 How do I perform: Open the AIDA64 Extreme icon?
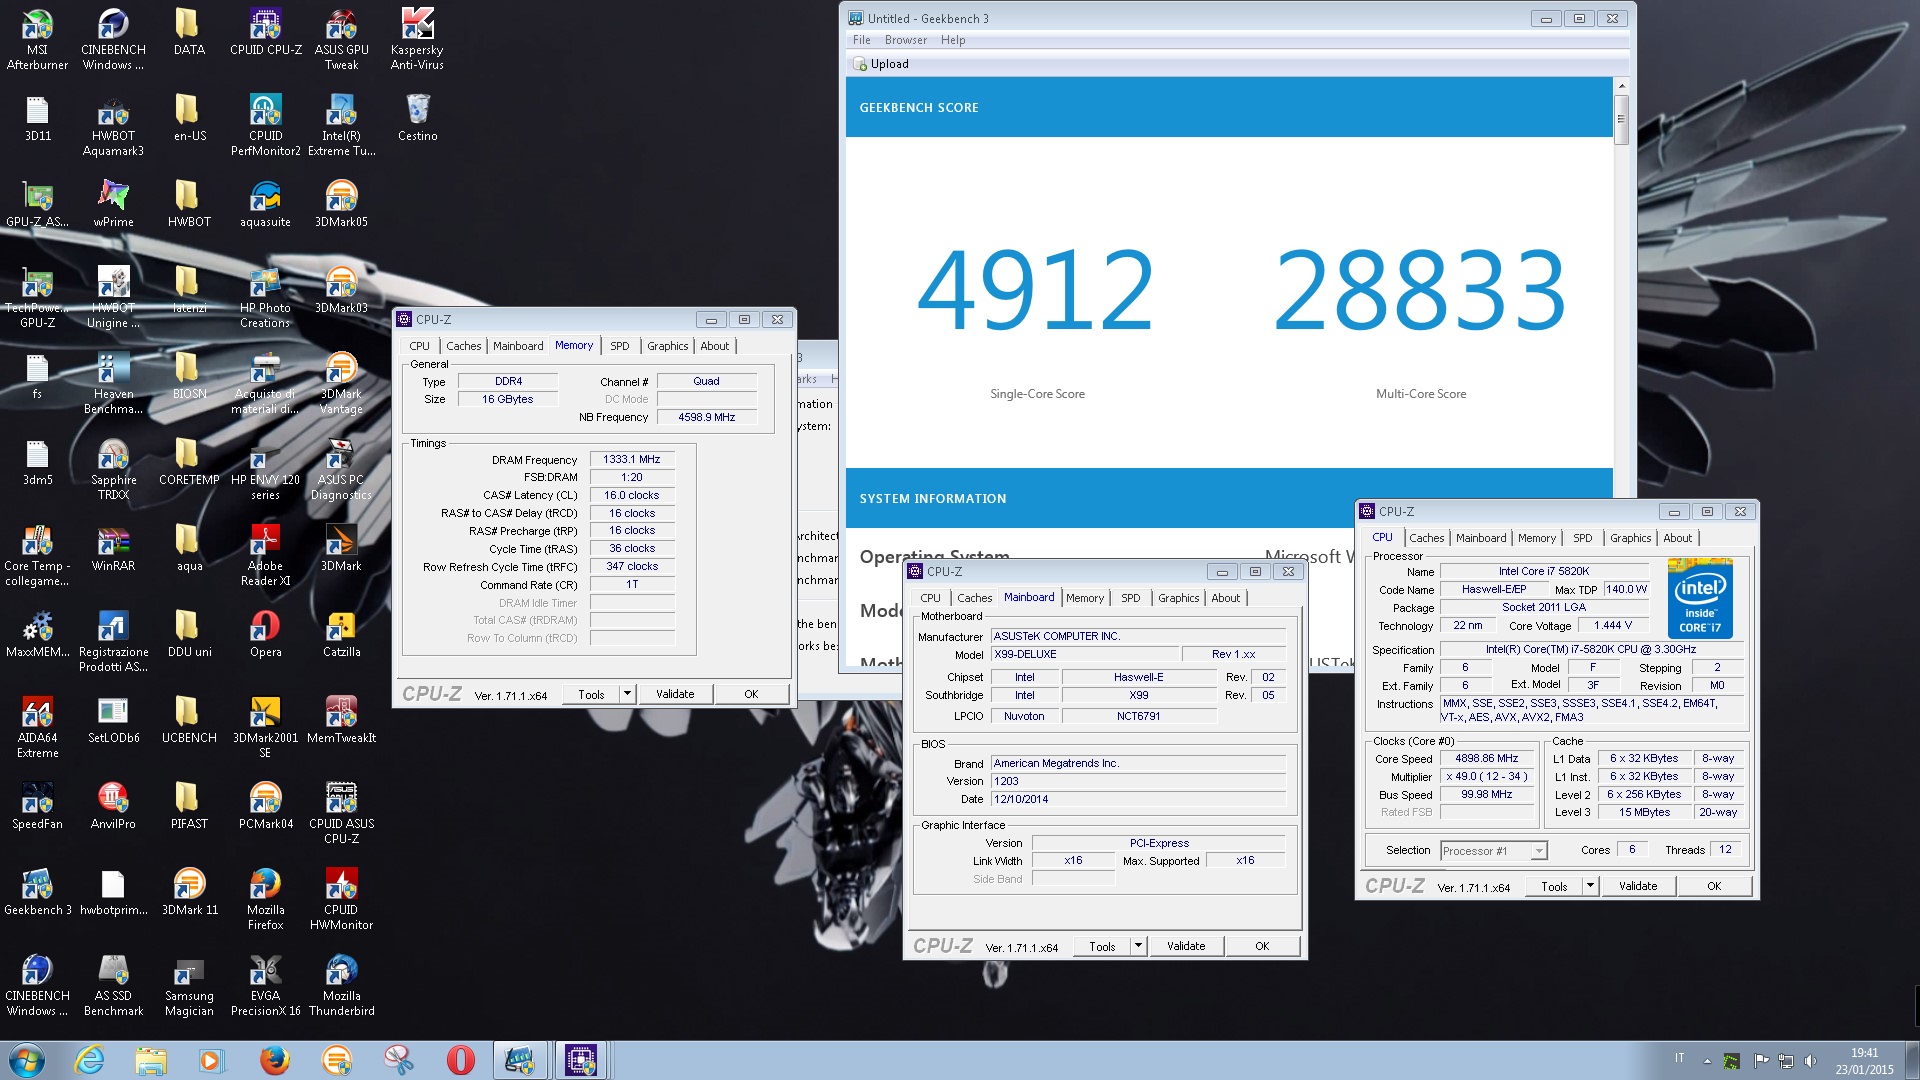(x=37, y=727)
